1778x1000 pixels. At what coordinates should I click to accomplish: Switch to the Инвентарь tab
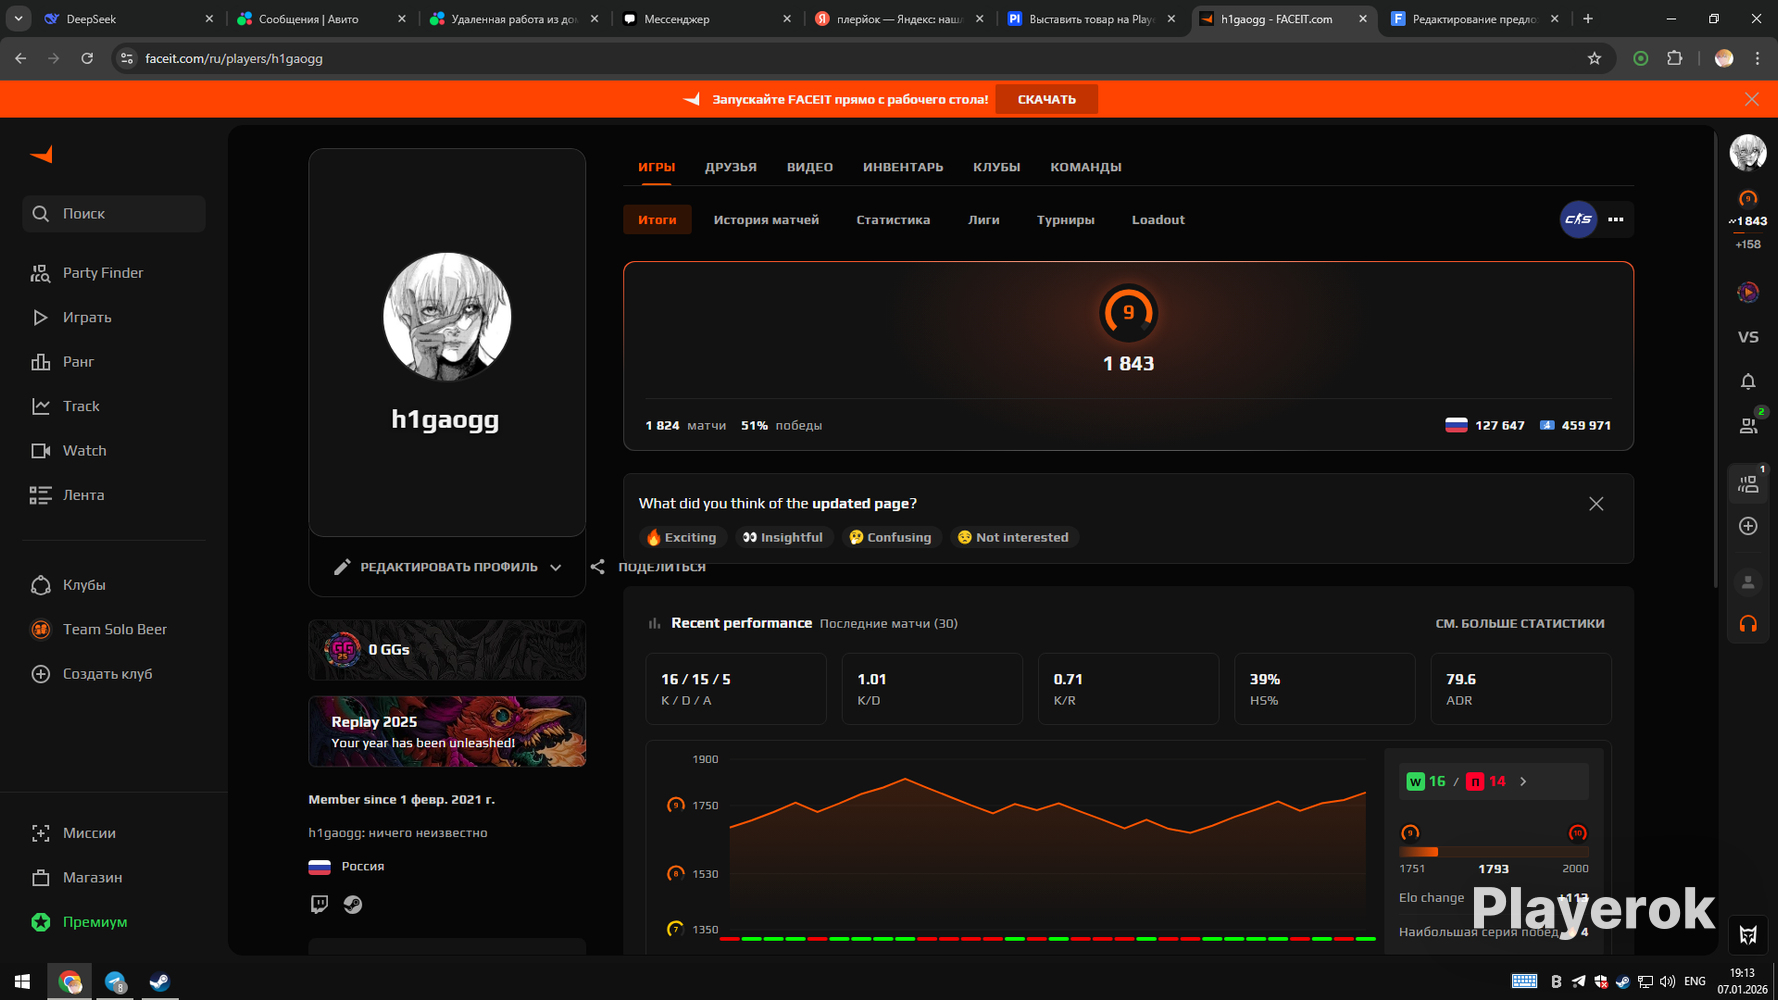click(903, 167)
